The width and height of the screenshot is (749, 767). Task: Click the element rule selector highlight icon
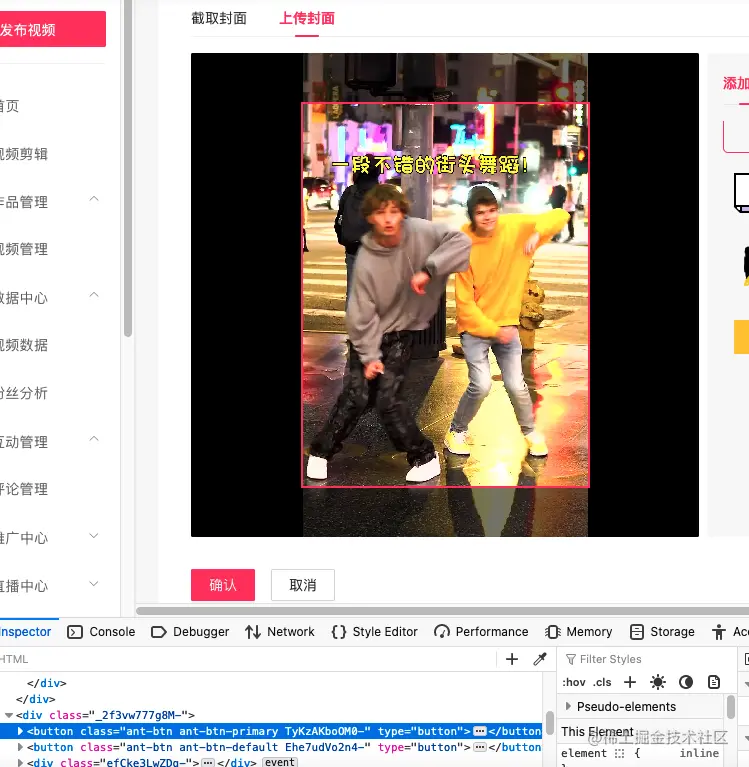[x=620, y=753]
